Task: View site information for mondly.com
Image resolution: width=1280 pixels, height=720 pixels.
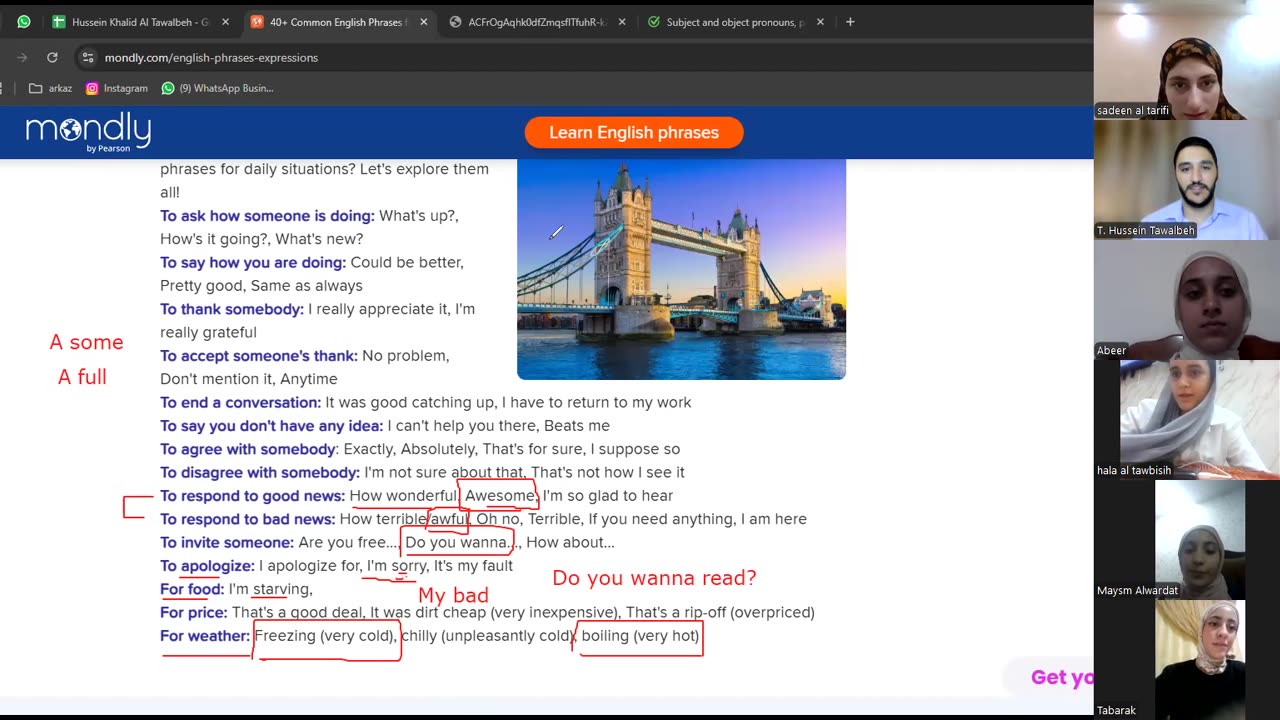Action: click(x=88, y=58)
